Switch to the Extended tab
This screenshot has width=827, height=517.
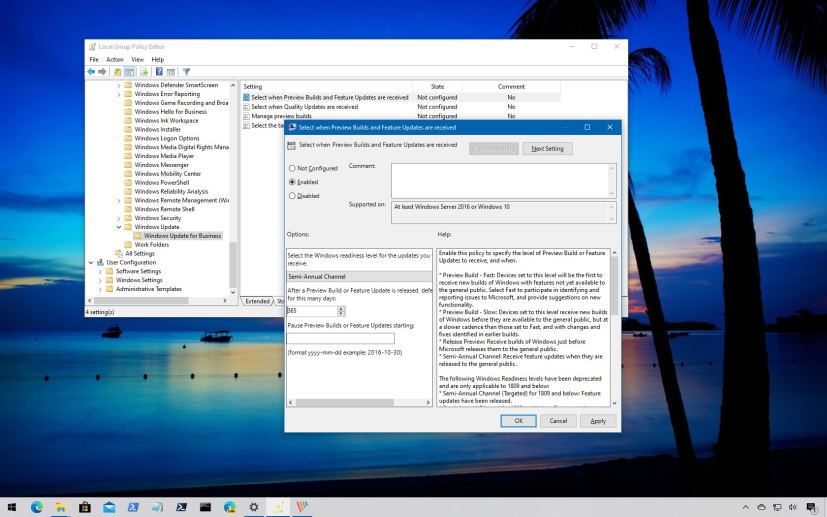click(257, 301)
